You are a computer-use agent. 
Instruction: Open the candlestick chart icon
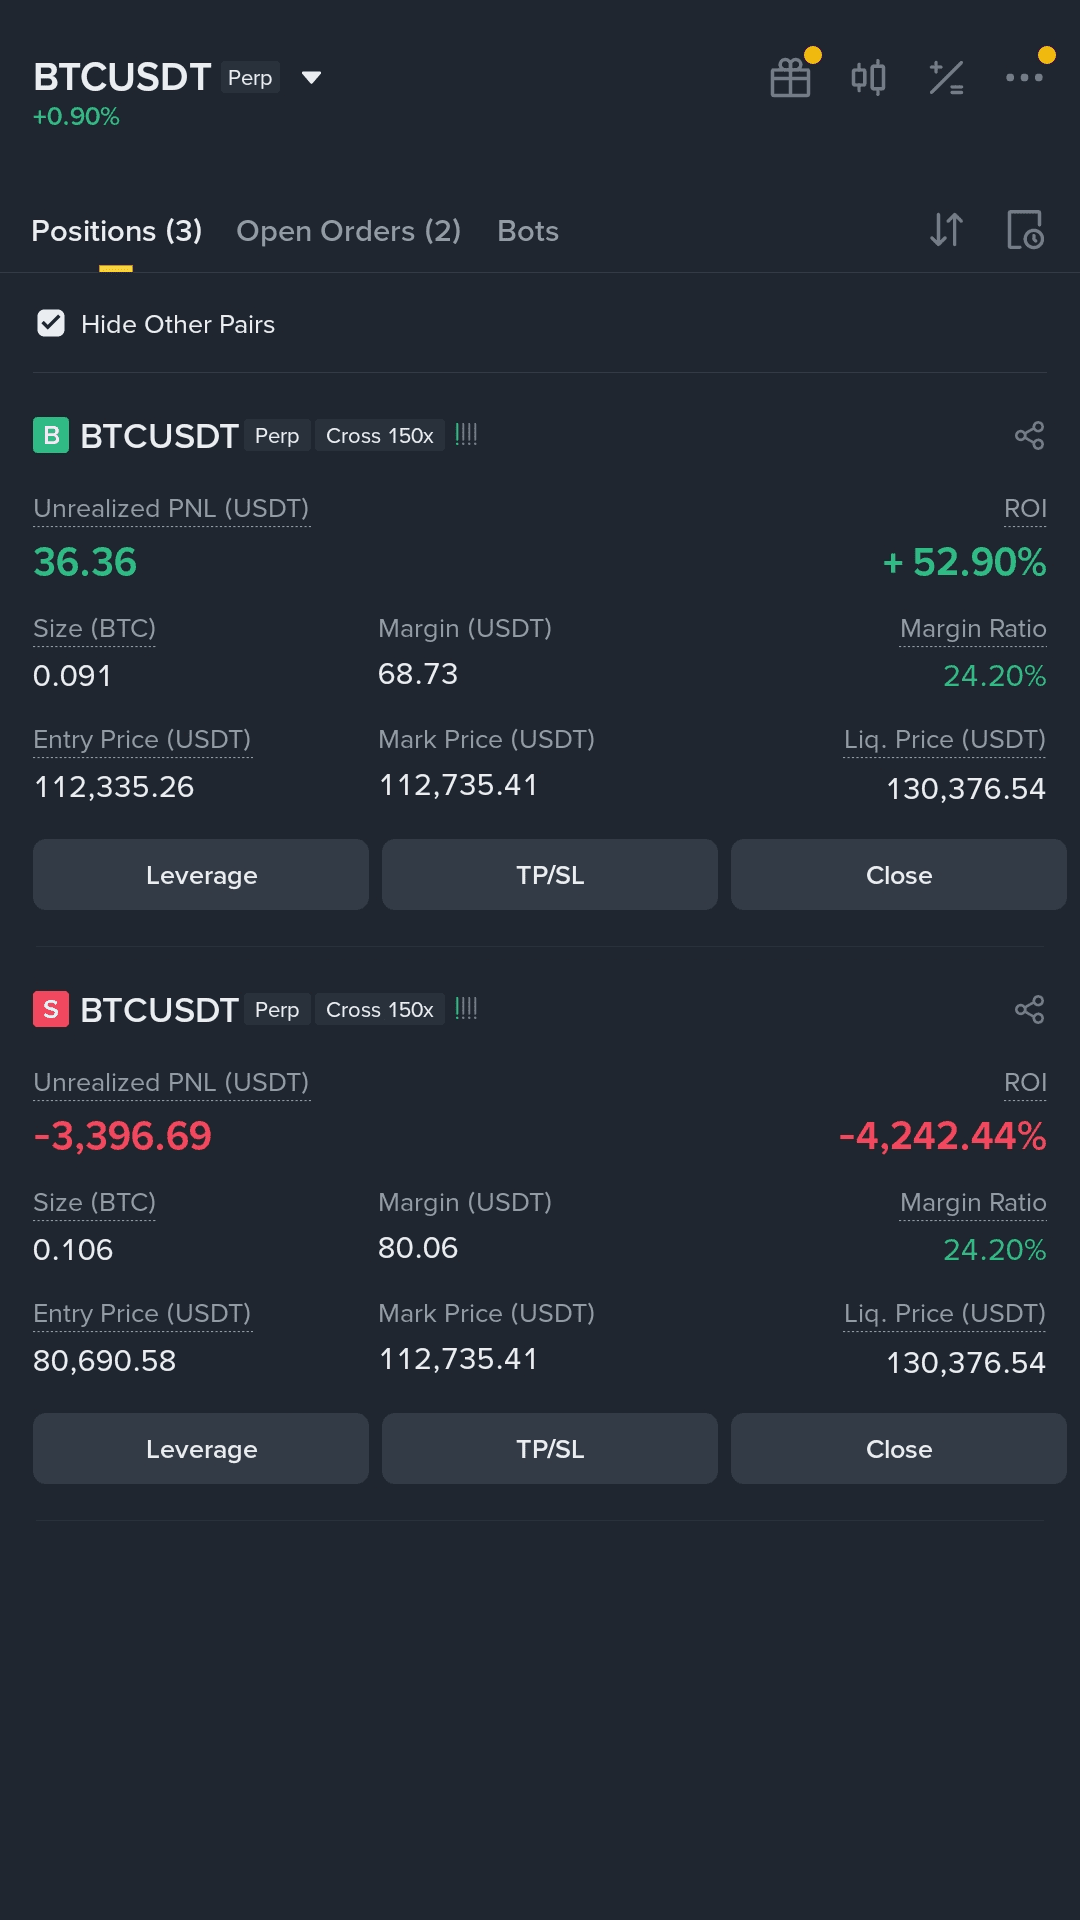[x=868, y=77]
